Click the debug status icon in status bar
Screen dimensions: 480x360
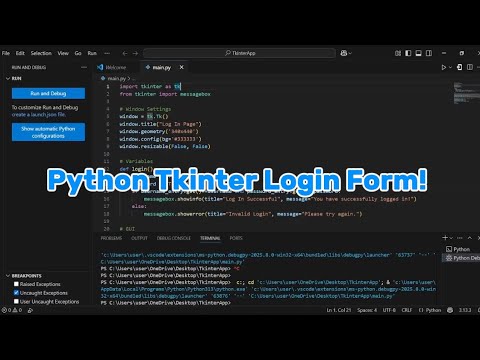tap(30, 310)
